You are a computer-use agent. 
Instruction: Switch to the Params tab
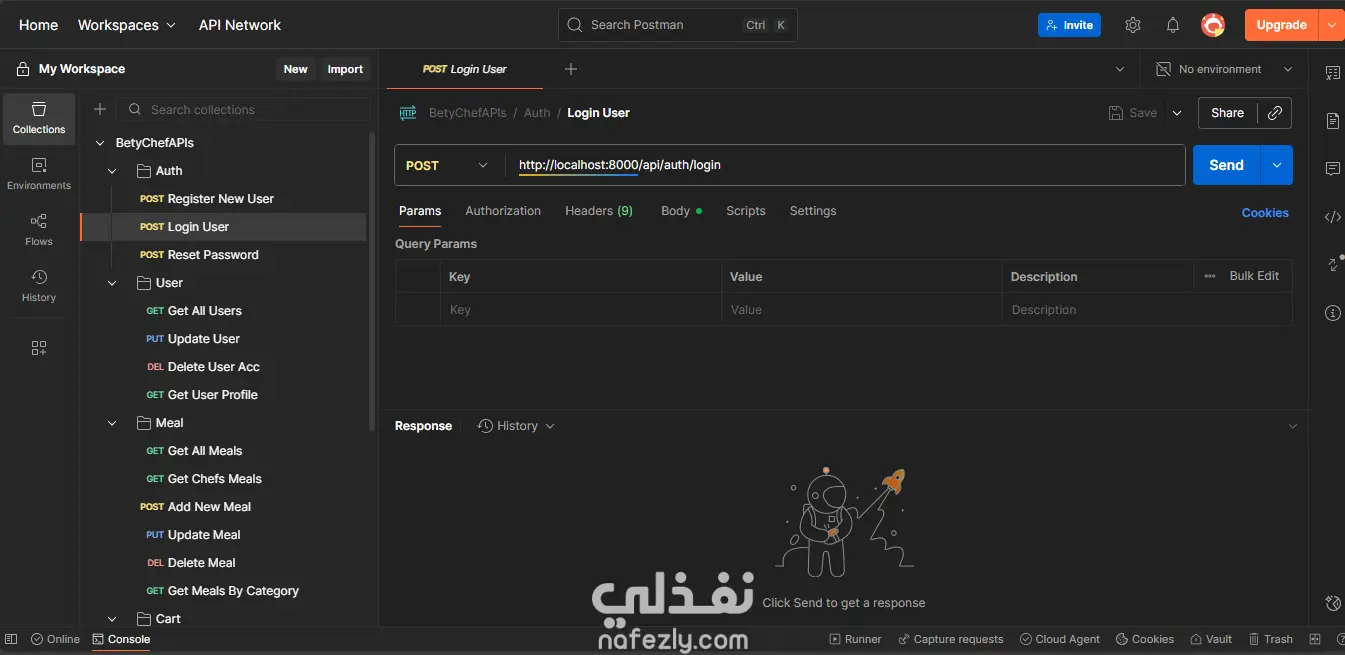pyautogui.click(x=420, y=211)
